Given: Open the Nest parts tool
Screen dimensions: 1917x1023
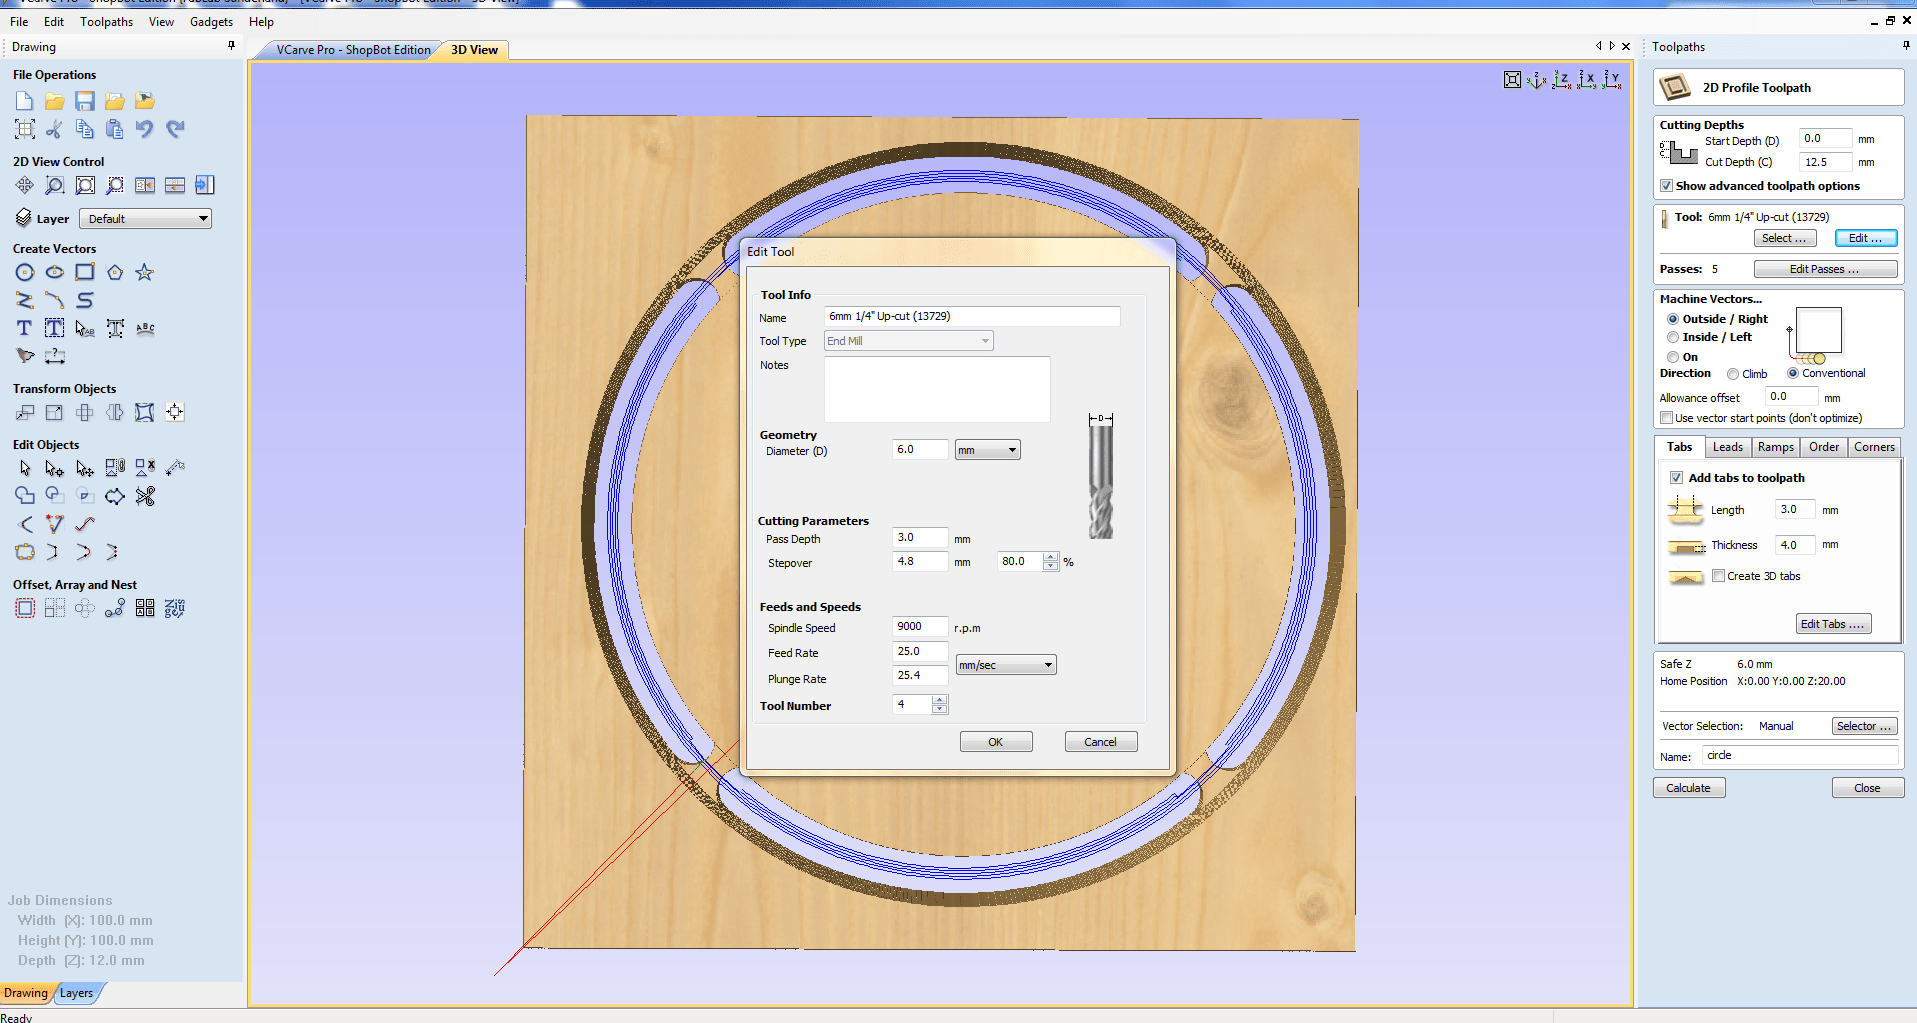Looking at the screenshot, I should 175,608.
